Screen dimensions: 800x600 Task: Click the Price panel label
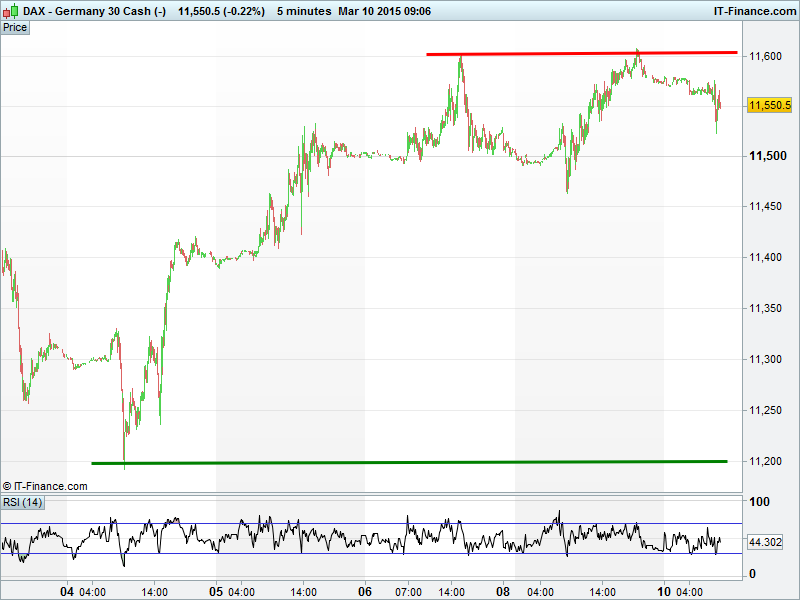click(x=15, y=27)
